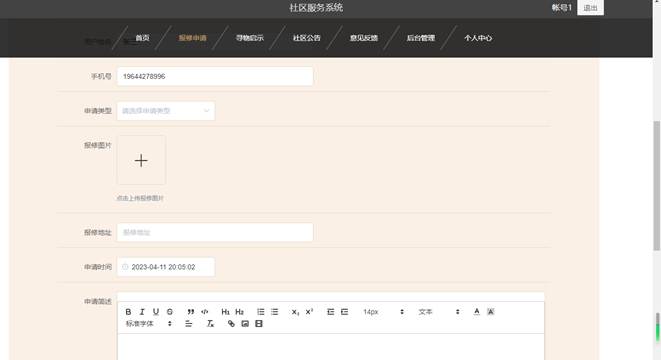
Task: Click the clock icon in 申请时间 field
Action: (125, 267)
